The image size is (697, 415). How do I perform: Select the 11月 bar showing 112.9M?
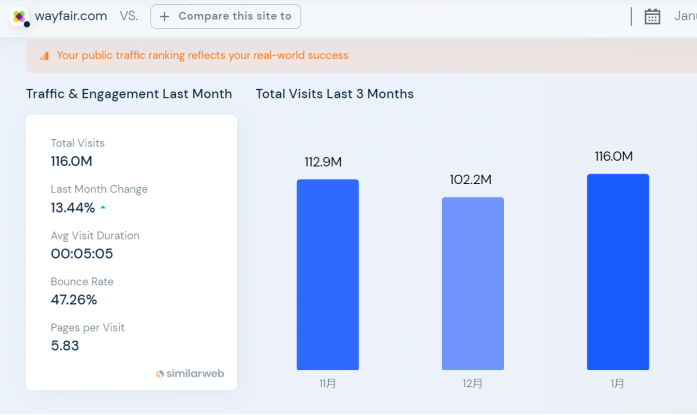pyautogui.click(x=327, y=274)
